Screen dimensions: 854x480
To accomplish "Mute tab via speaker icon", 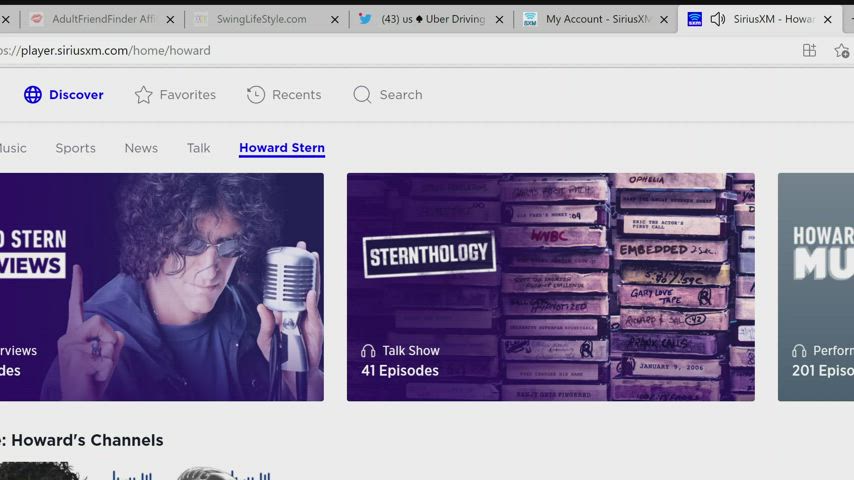I will point(718,19).
